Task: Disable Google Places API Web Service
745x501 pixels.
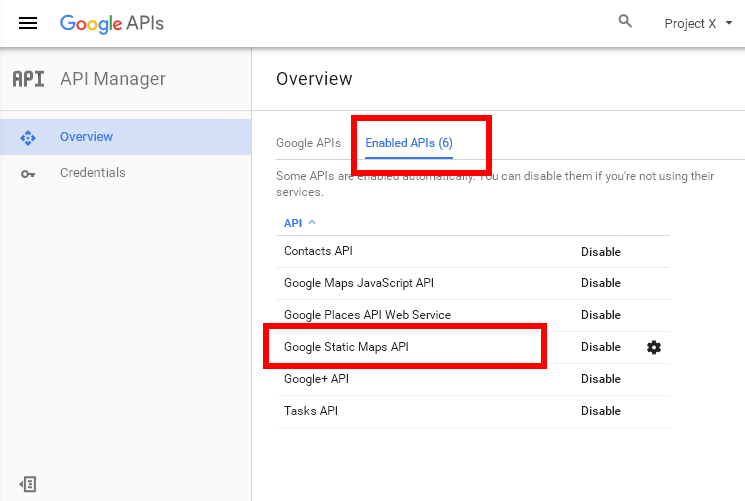Action: (x=601, y=315)
